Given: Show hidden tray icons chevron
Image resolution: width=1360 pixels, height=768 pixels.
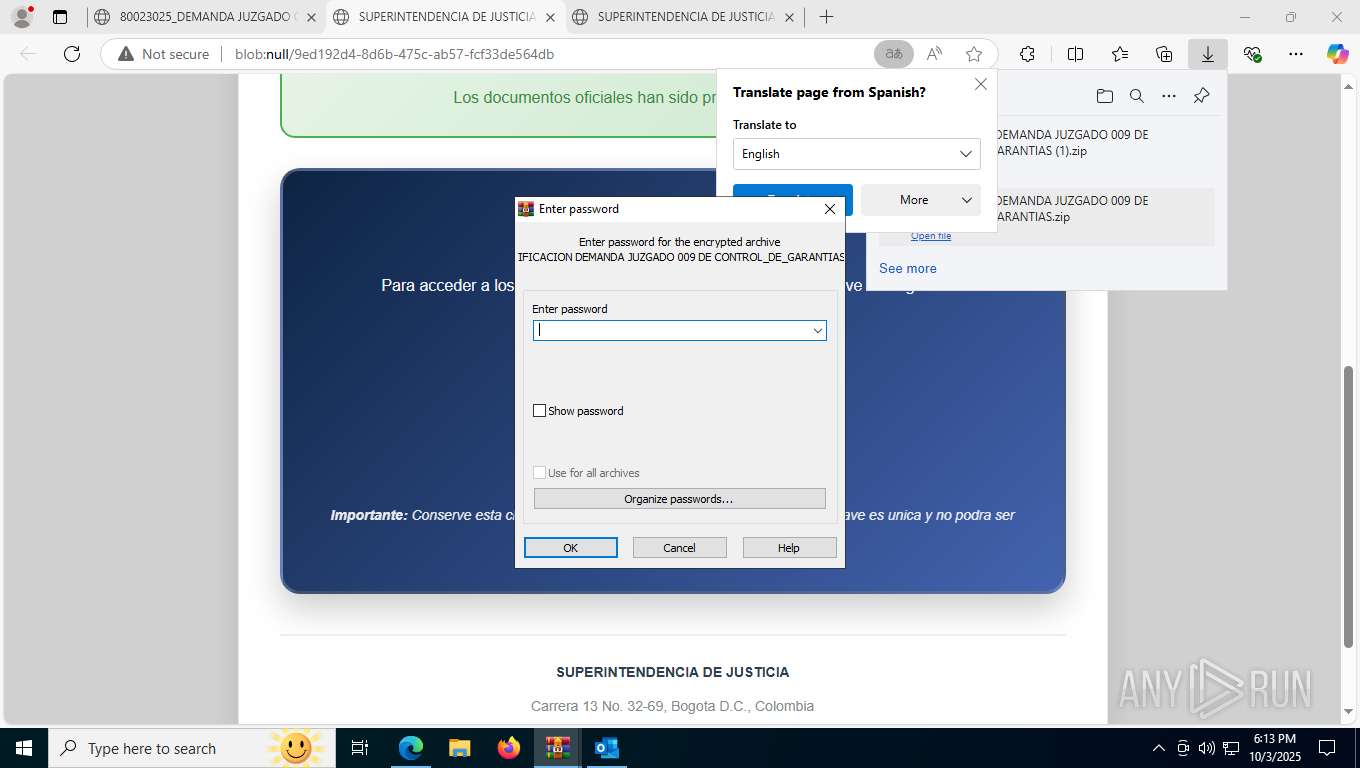Looking at the screenshot, I should coord(1159,748).
